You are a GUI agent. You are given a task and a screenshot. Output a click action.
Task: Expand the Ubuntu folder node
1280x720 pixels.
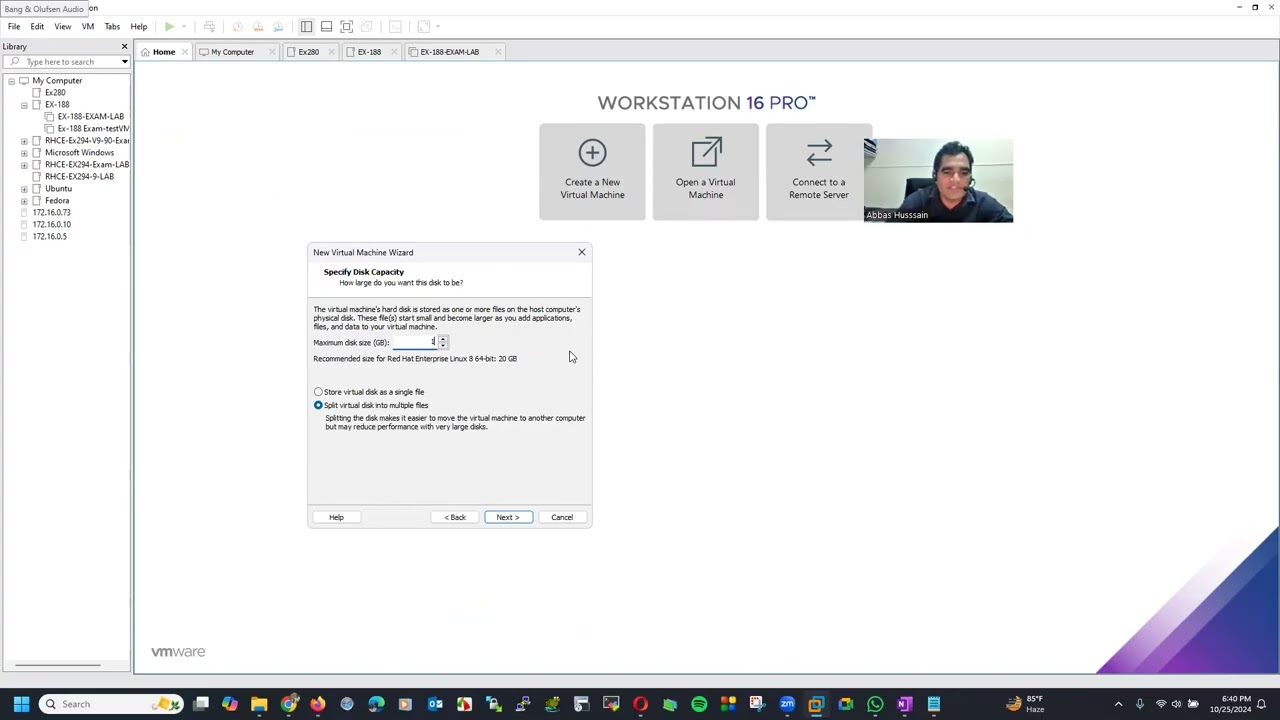(24, 189)
